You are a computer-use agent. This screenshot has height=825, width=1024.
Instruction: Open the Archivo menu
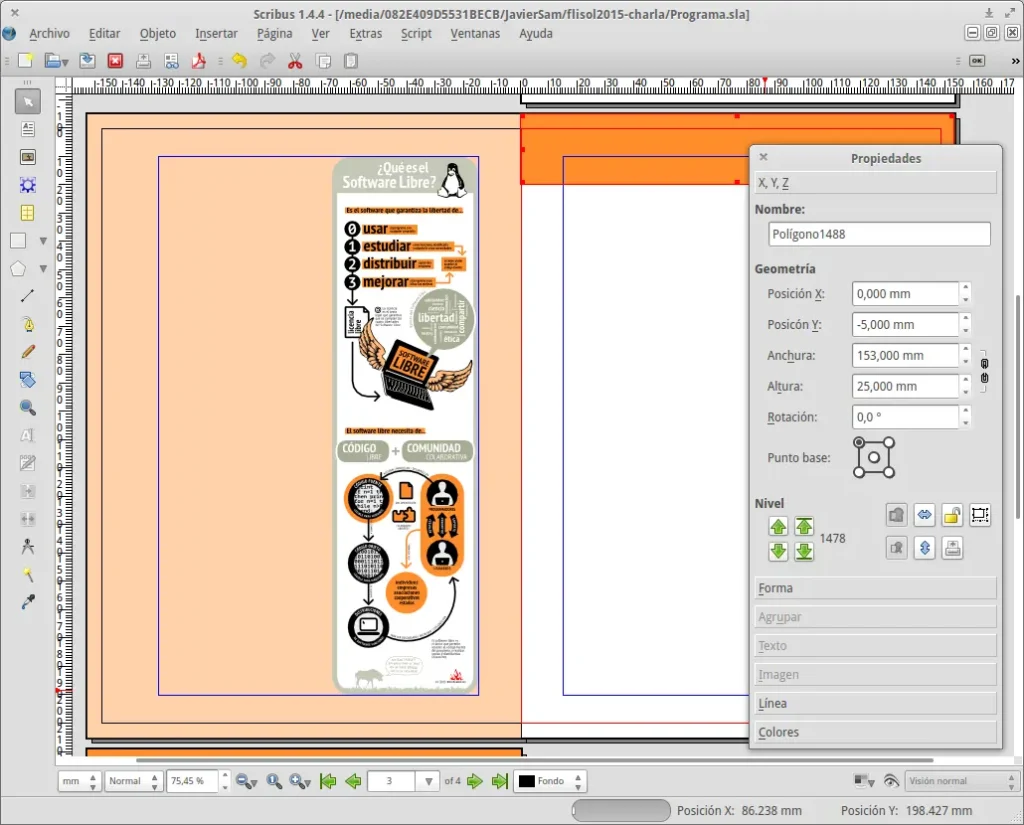49,33
